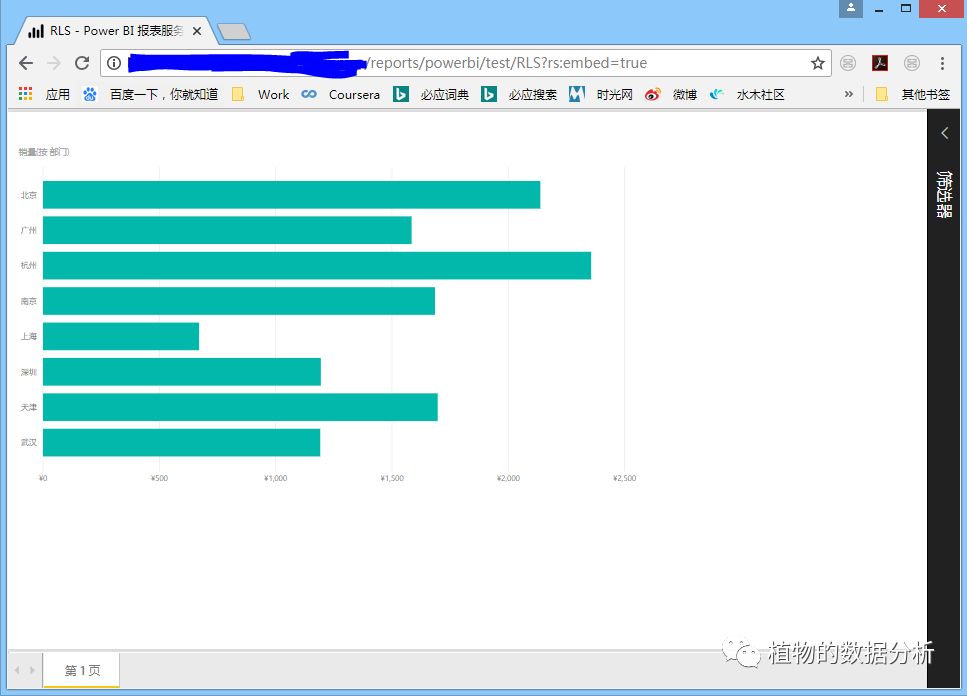Select the 第1页 report page tab
The width and height of the screenshot is (967, 696).
pos(82,670)
